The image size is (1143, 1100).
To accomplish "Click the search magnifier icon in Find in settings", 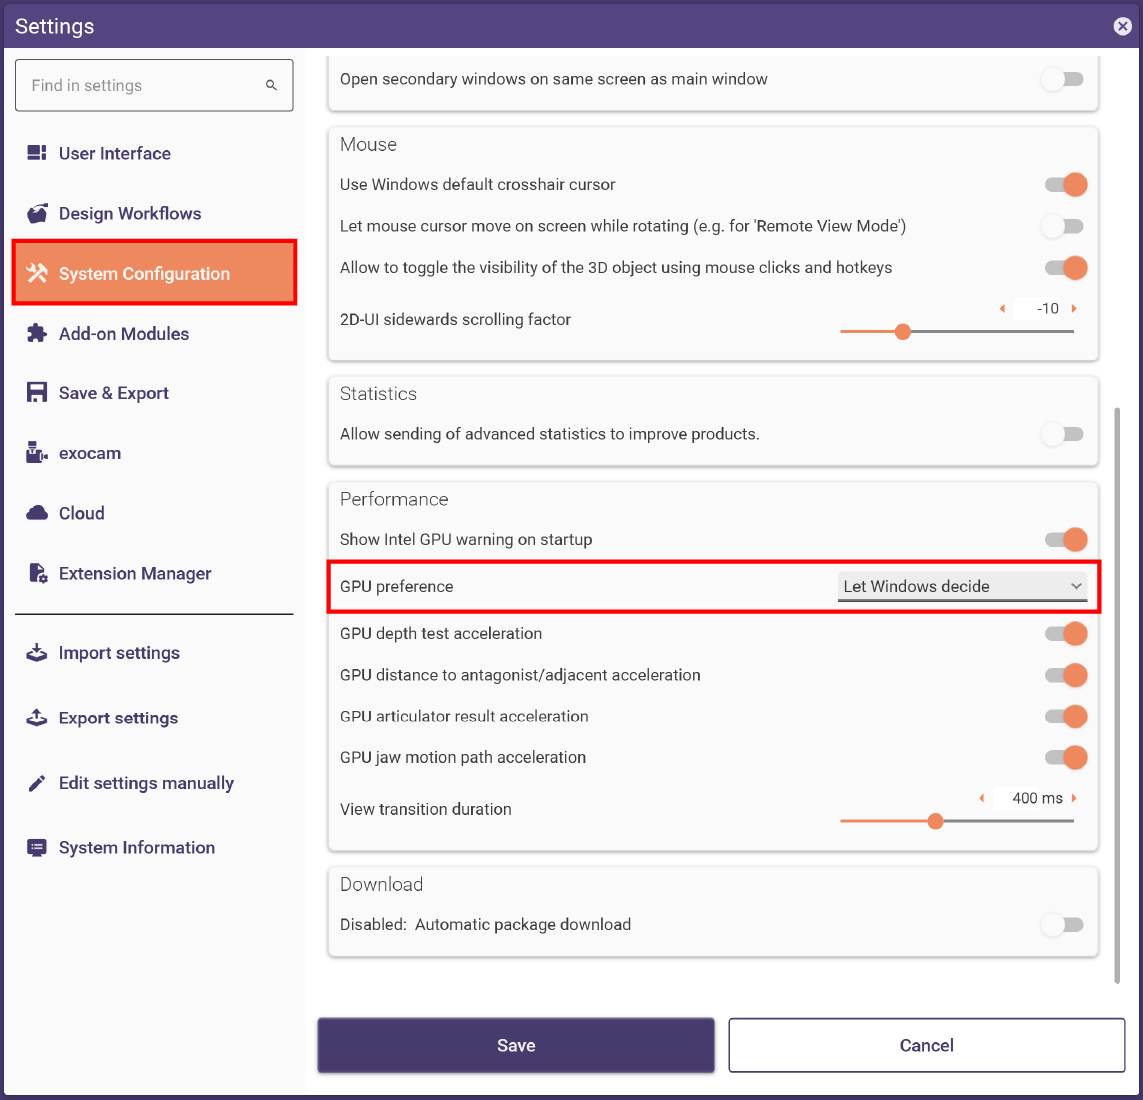I will click(271, 85).
